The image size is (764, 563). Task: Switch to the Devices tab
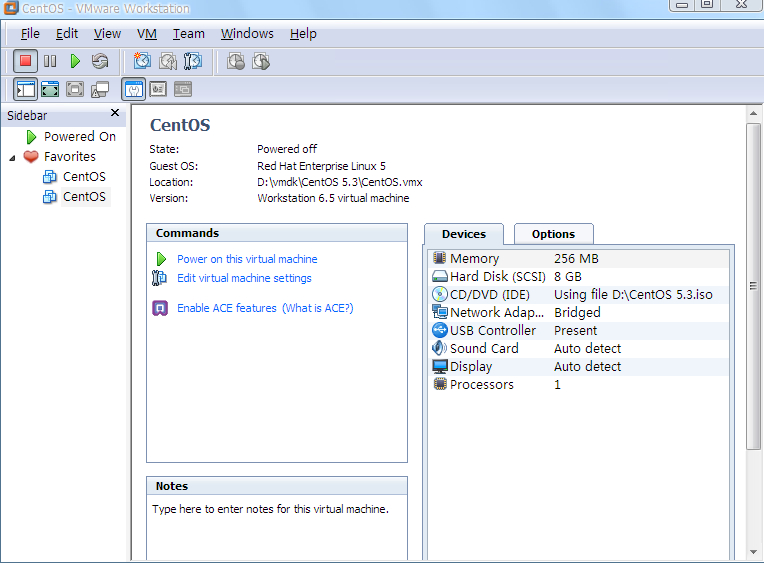tap(464, 234)
